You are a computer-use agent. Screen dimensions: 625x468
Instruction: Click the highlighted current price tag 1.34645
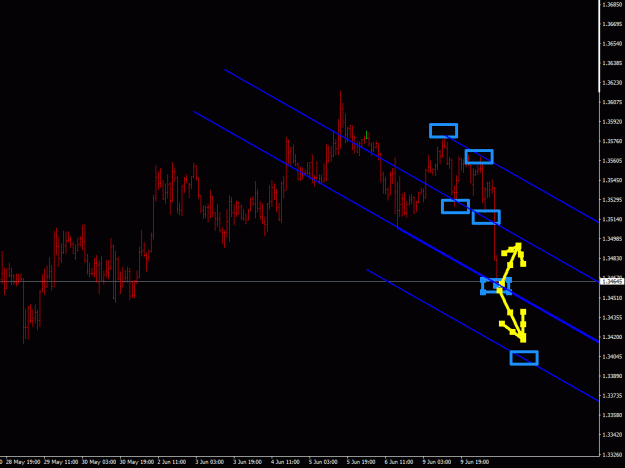point(613,281)
